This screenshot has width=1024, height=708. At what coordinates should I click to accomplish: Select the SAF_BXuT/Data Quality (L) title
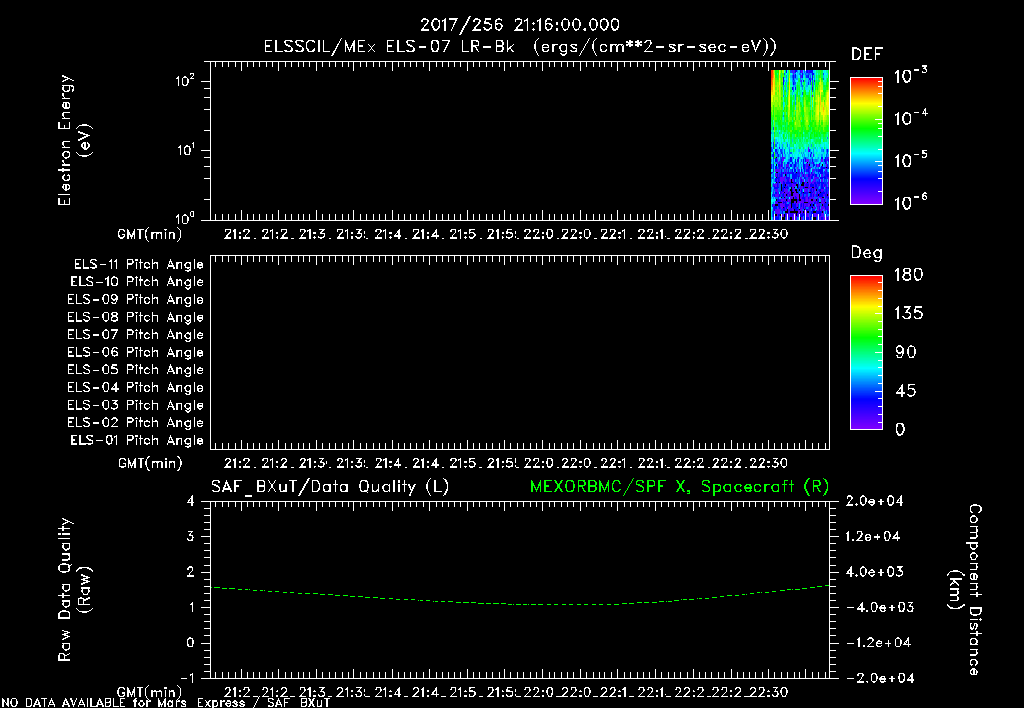(x=330, y=487)
